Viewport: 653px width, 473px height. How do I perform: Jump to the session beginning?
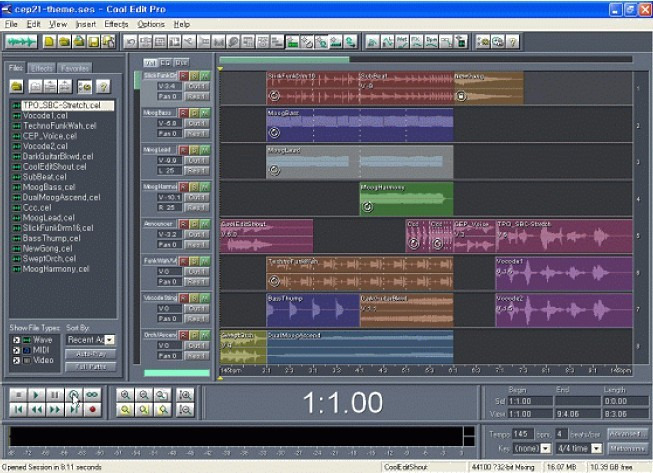click(18, 410)
